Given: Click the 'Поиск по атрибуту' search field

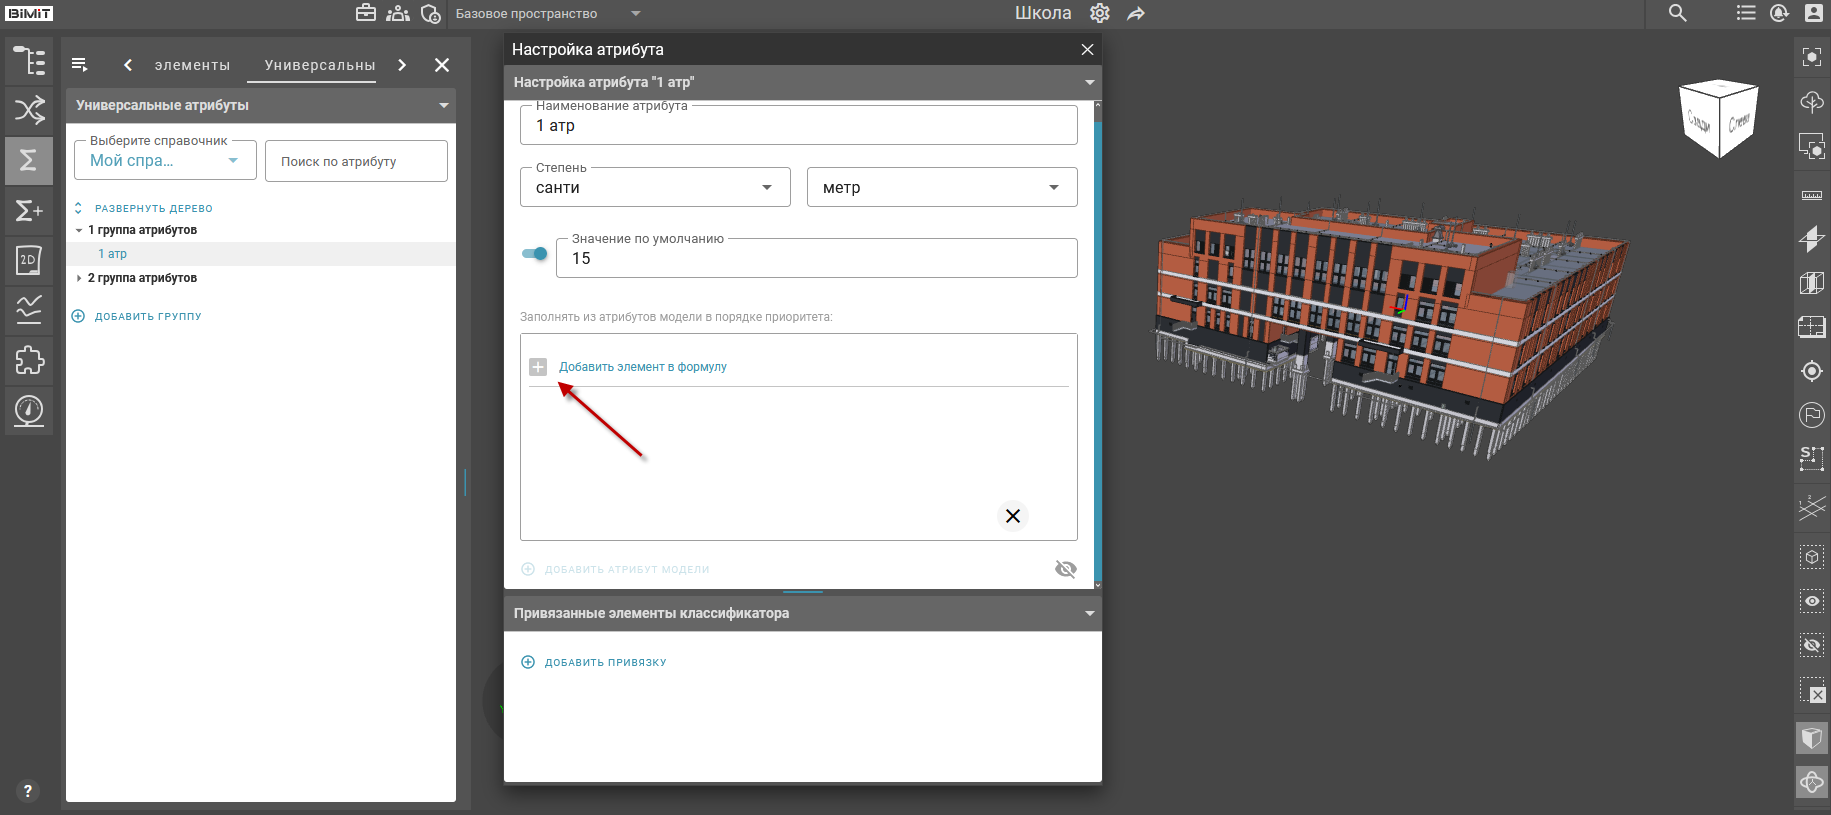Looking at the screenshot, I should [356, 161].
